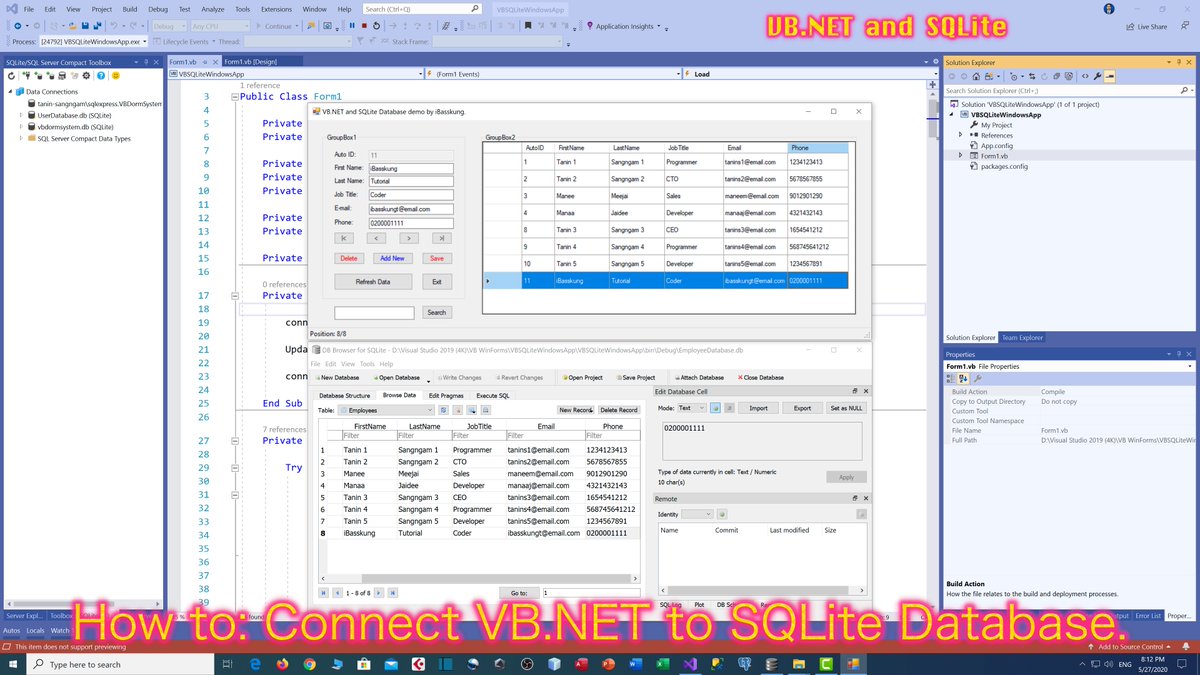Click New Record button in DB Browser
Viewport: 1200px width, 675px height.
coord(576,410)
